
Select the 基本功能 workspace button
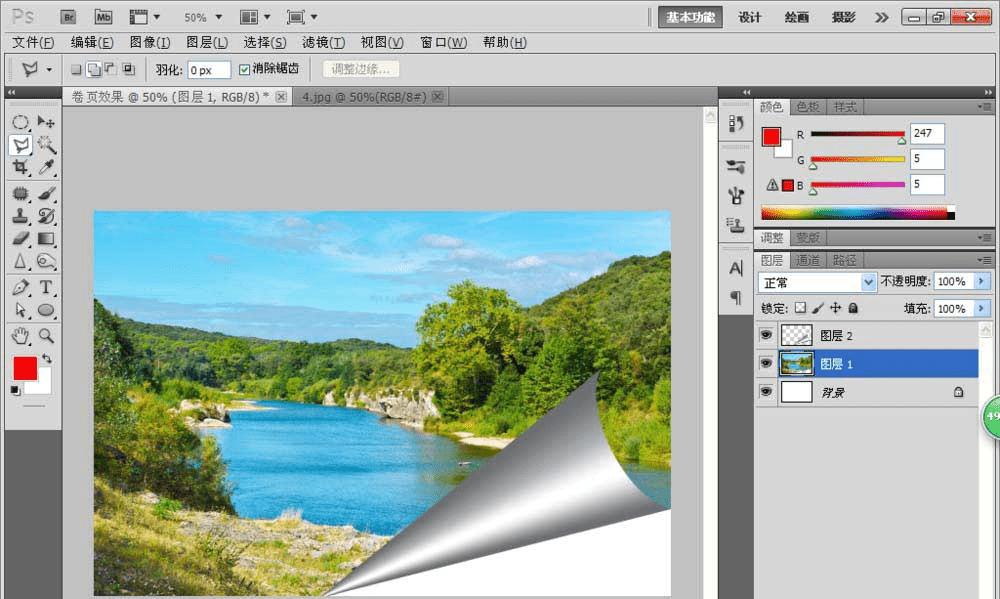click(x=690, y=17)
